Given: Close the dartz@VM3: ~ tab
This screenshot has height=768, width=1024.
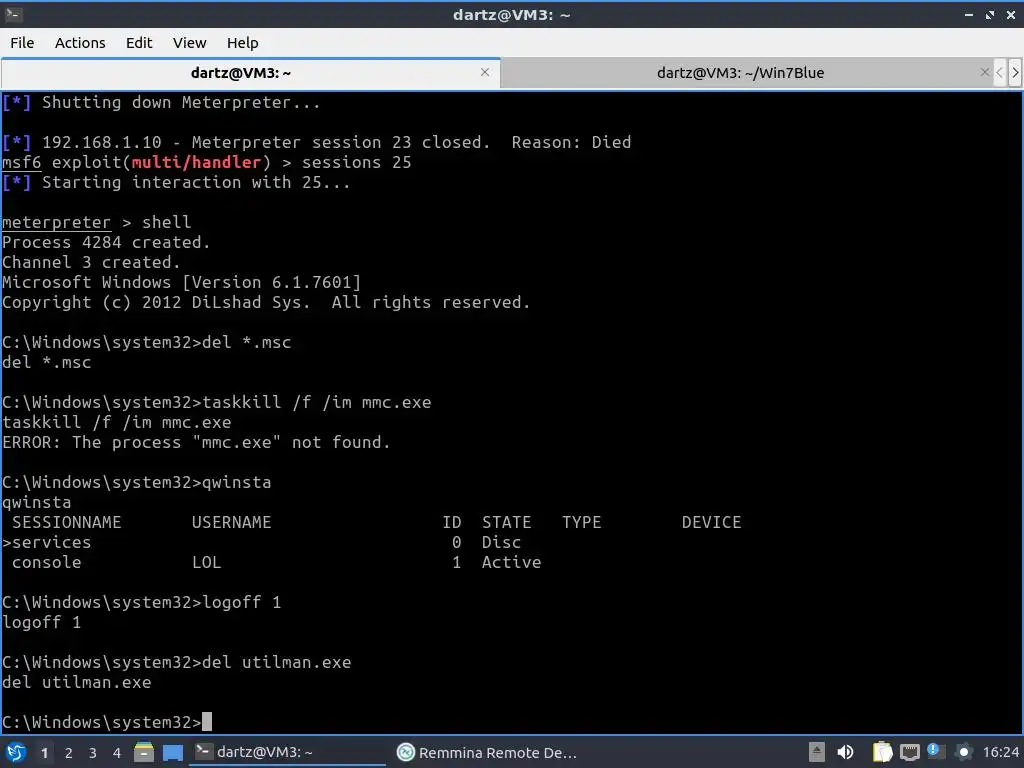Looking at the screenshot, I should tap(485, 72).
